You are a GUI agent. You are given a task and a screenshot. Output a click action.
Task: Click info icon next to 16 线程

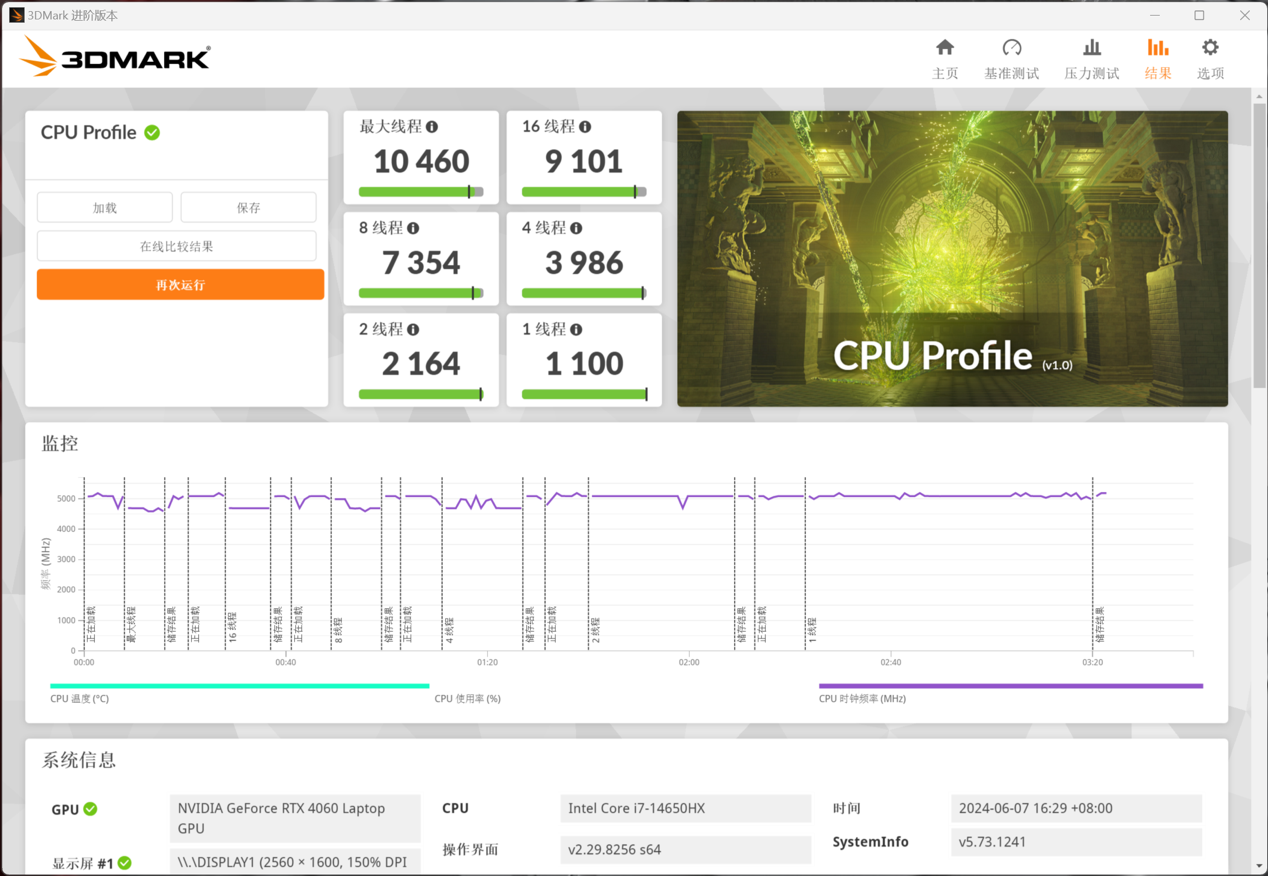tap(585, 127)
